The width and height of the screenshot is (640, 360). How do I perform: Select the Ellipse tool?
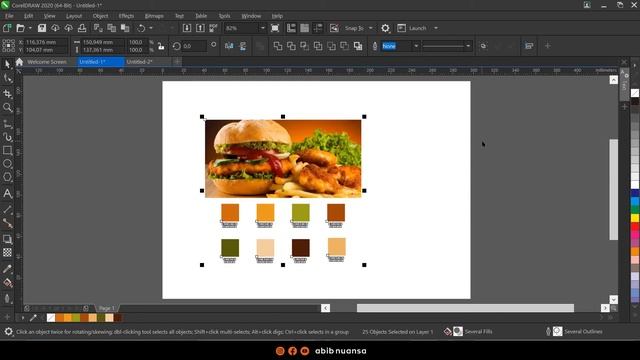tap(7, 164)
